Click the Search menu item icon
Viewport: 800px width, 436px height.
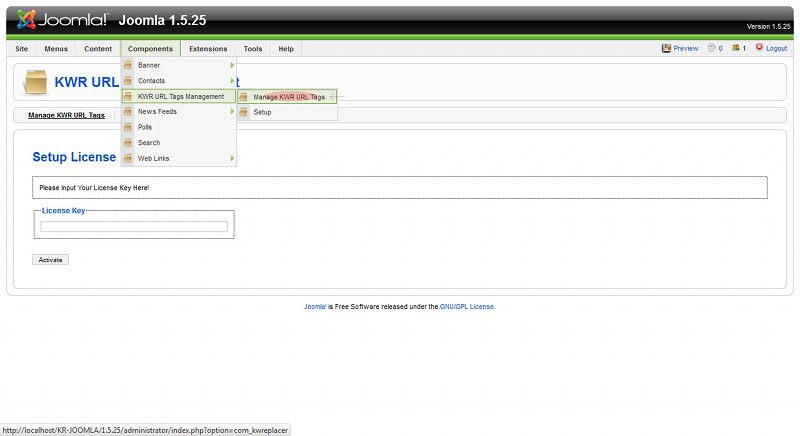pyautogui.click(x=128, y=143)
